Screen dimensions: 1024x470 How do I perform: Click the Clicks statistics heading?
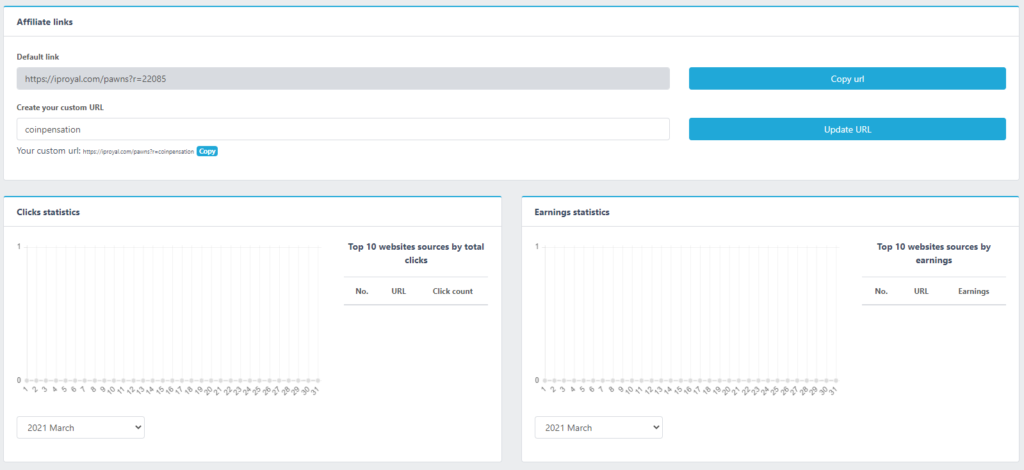(x=48, y=212)
